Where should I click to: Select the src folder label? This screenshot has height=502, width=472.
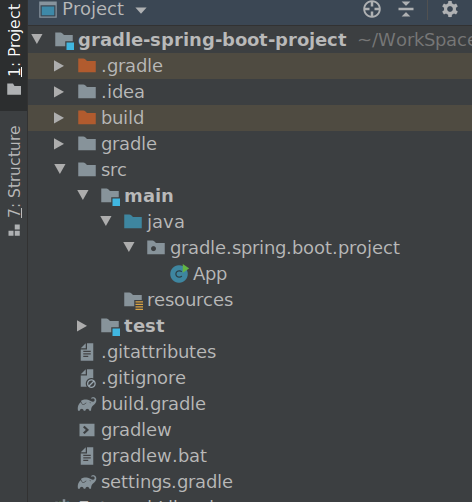[114, 170]
